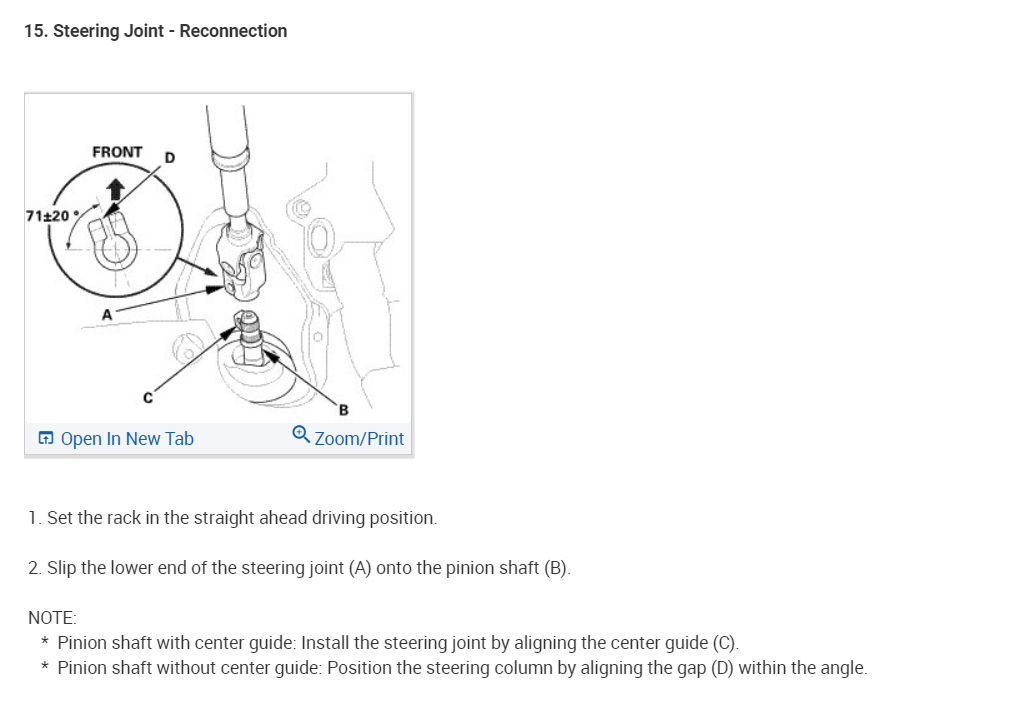This screenshot has height=708, width=1024.
Task: Click the black FRONT direction arrow in diagram
Action: pos(116,190)
